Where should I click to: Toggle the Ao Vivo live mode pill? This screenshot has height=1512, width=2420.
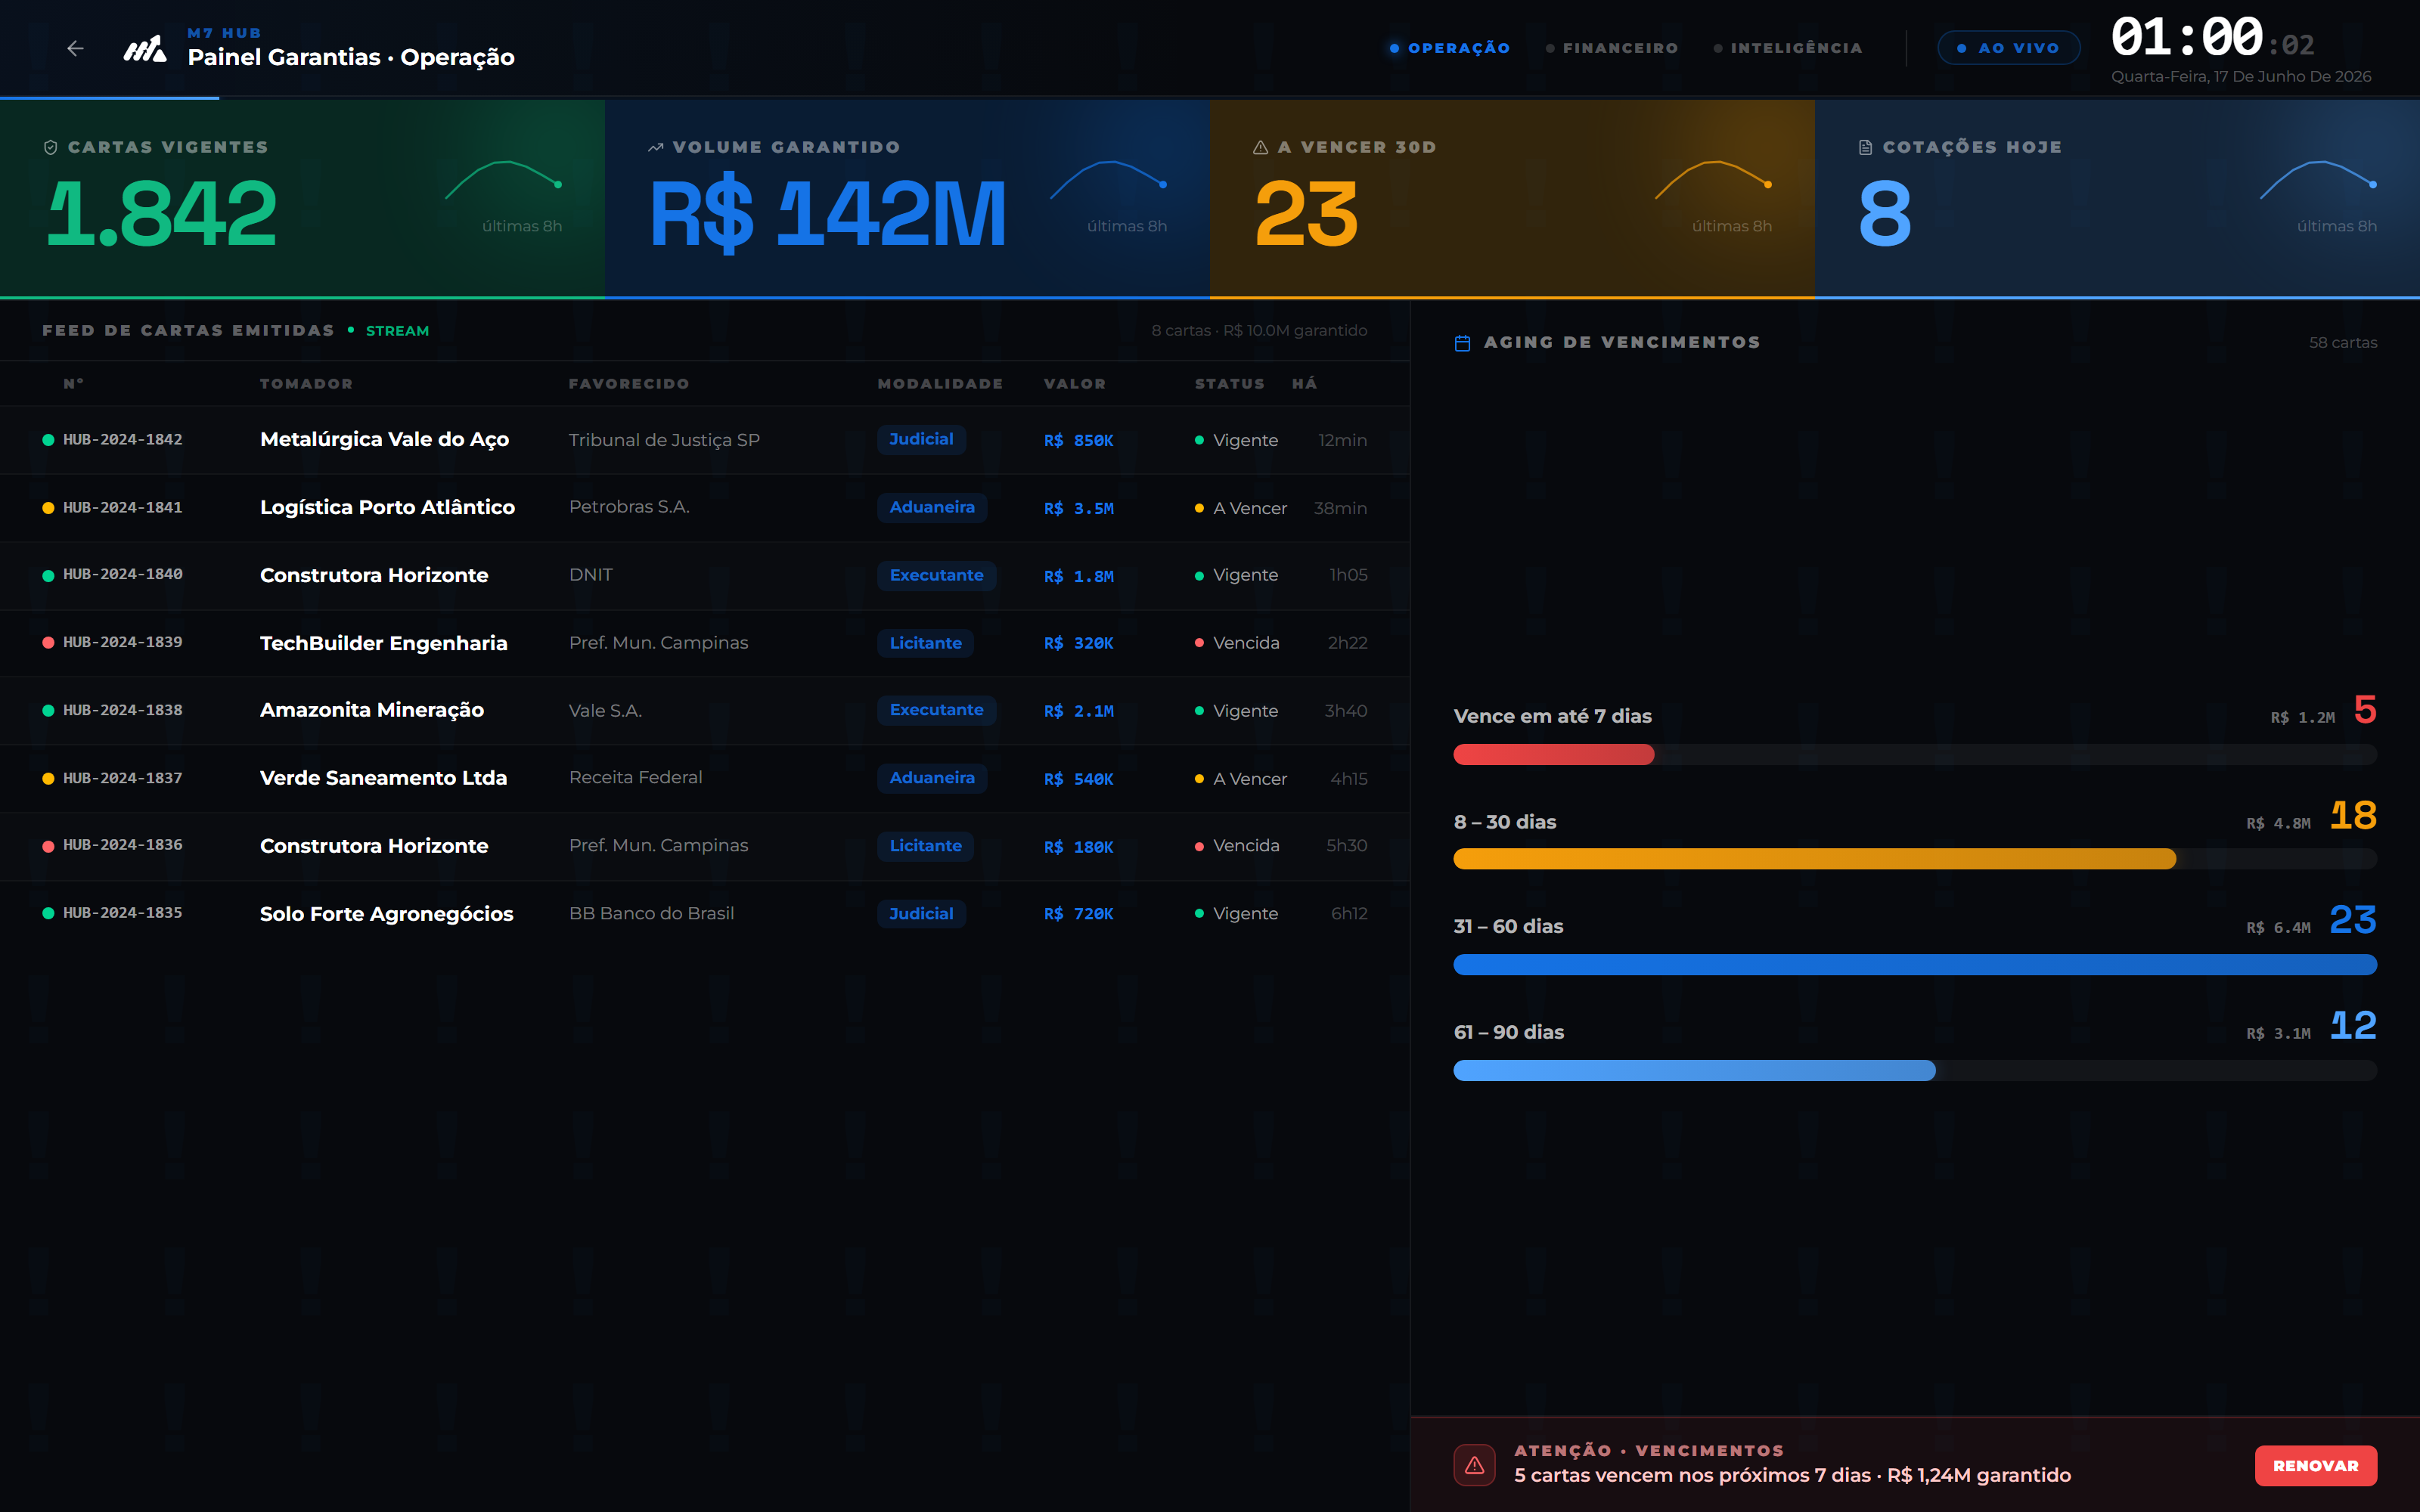click(2008, 48)
